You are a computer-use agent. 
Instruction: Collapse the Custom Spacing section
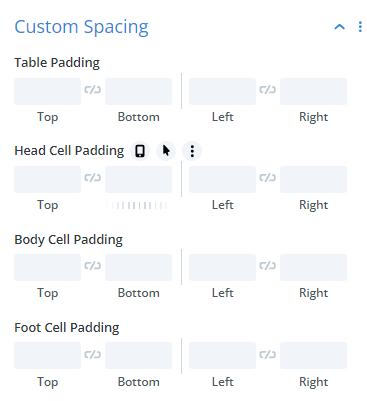tap(339, 27)
